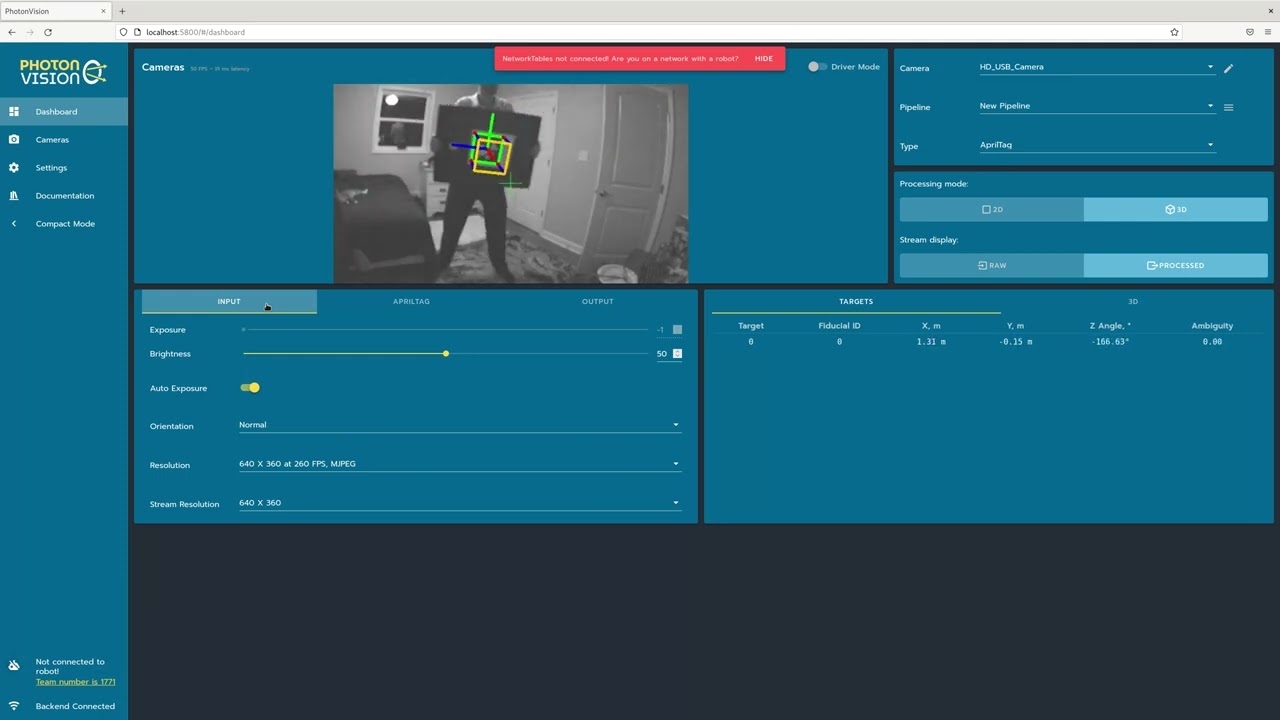1280x720 pixels.
Task: Open the Camera dropdown HD_USB_Camera
Action: pos(1097,67)
